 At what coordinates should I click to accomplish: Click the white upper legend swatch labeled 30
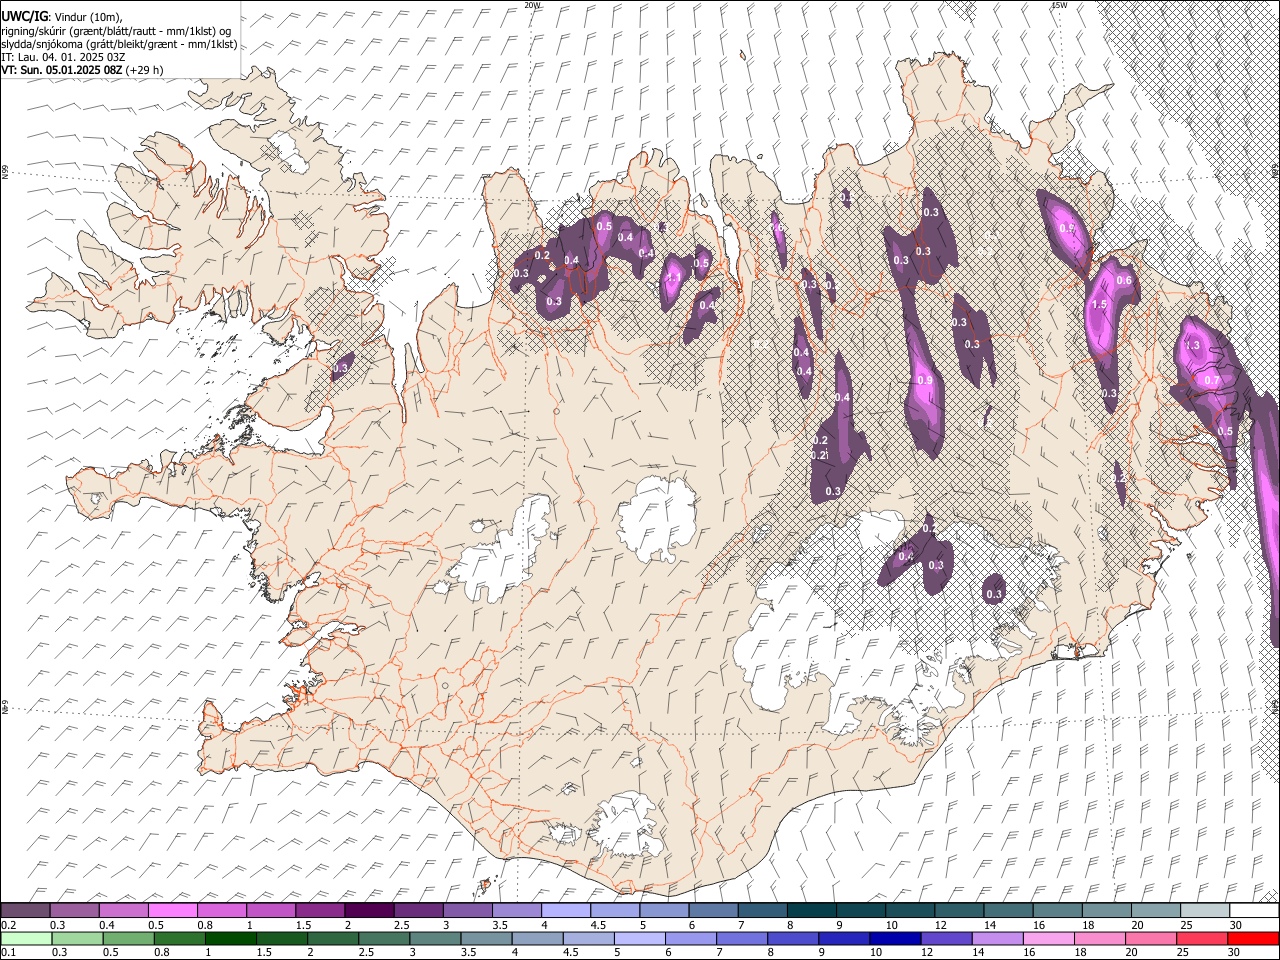point(1255,910)
